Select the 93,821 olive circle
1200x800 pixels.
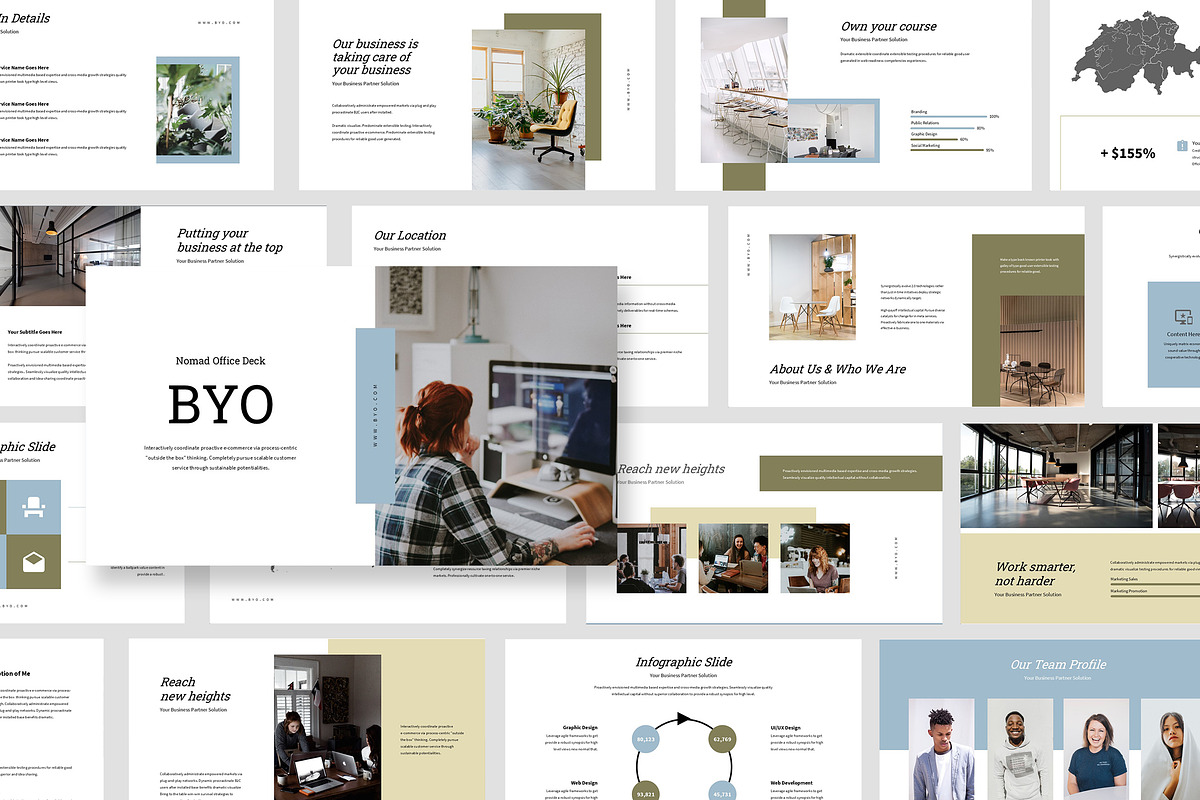[x=645, y=792]
